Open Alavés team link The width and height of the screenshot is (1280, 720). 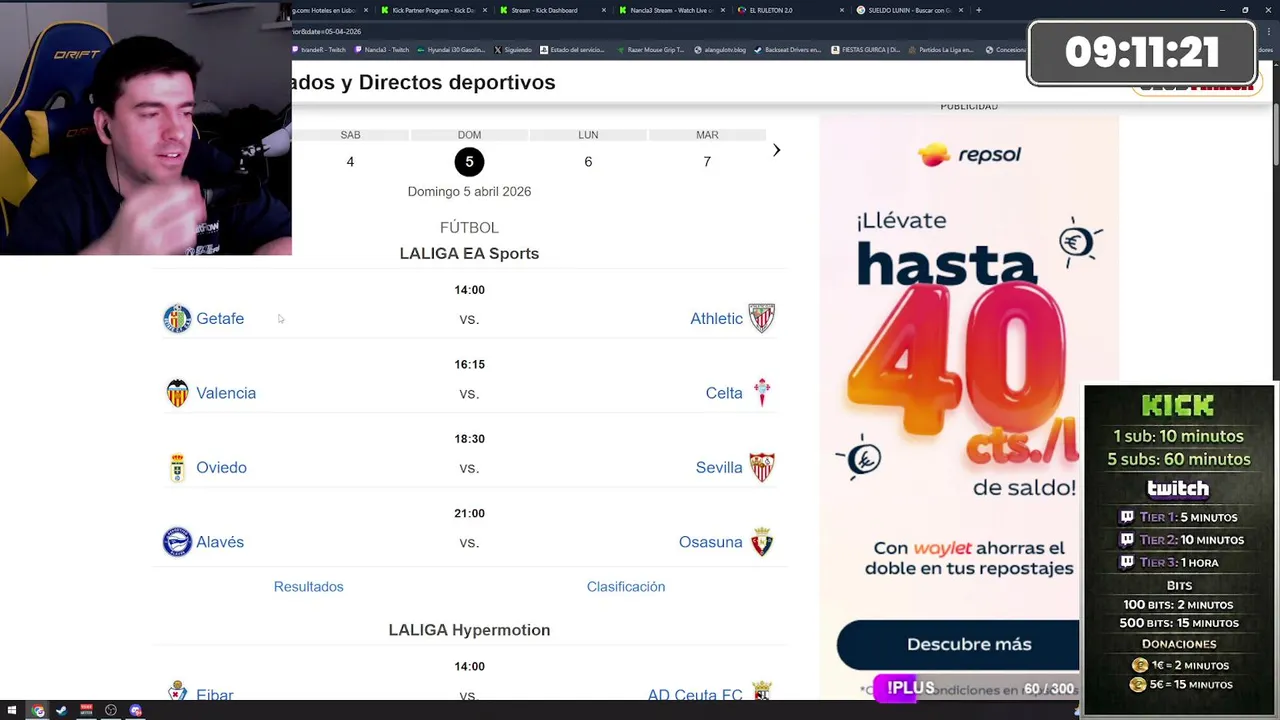(x=220, y=542)
